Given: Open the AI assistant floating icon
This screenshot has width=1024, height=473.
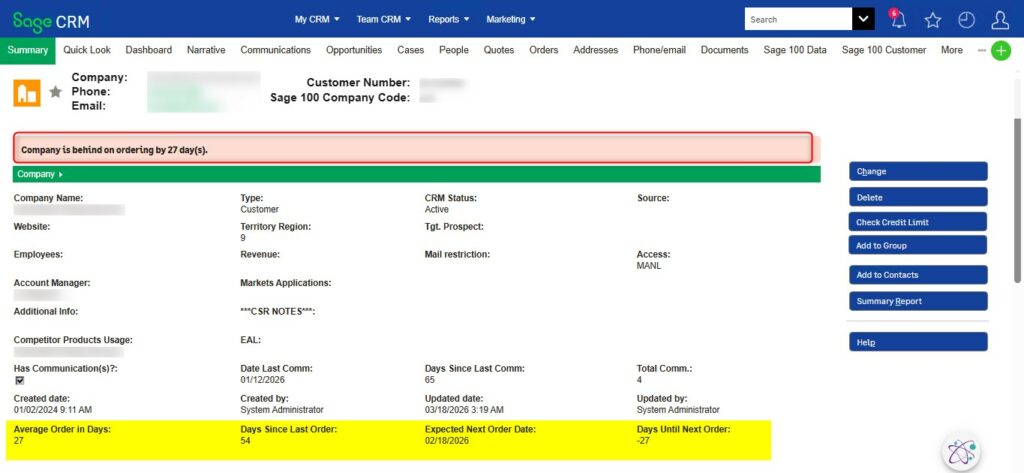Looking at the screenshot, I should [x=961, y=450].
